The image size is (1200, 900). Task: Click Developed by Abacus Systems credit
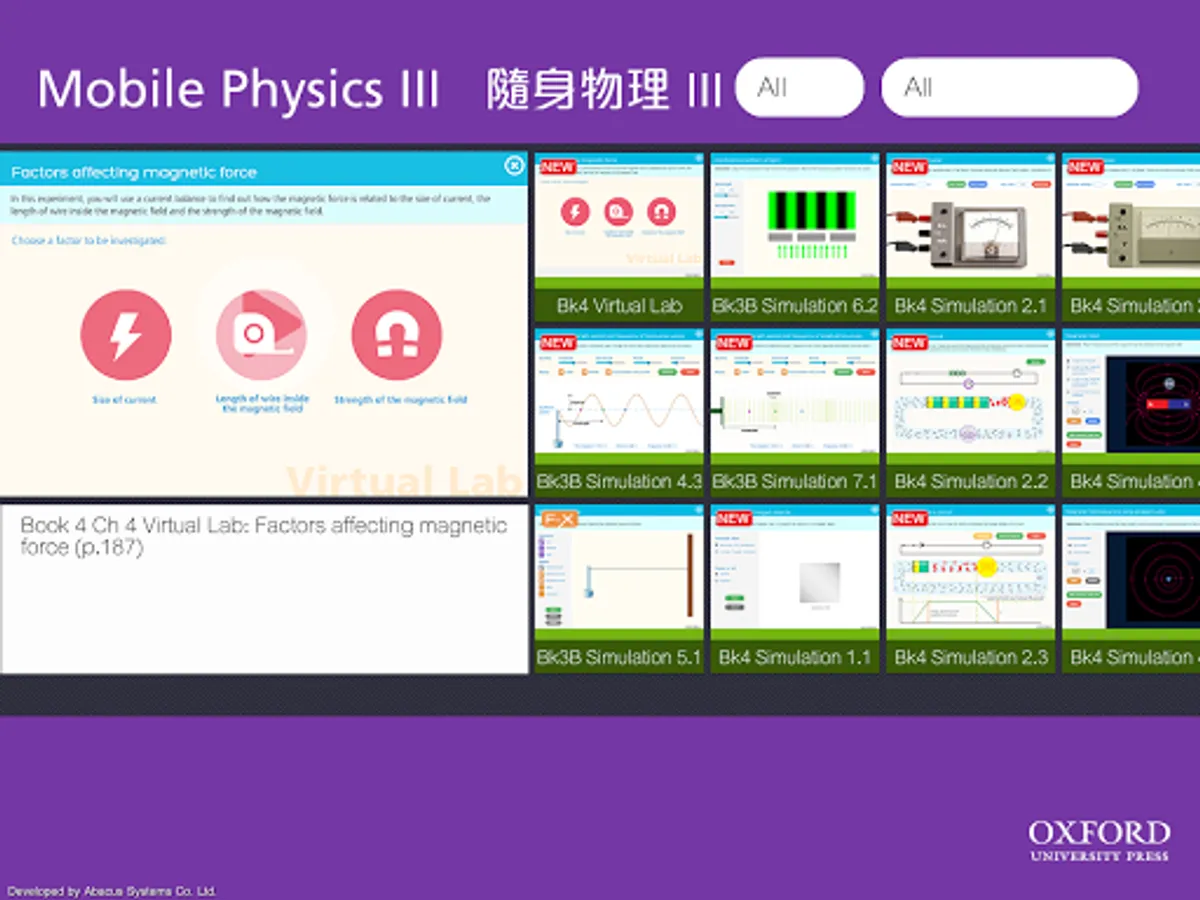pyautogui.click(x=111, y=891)
